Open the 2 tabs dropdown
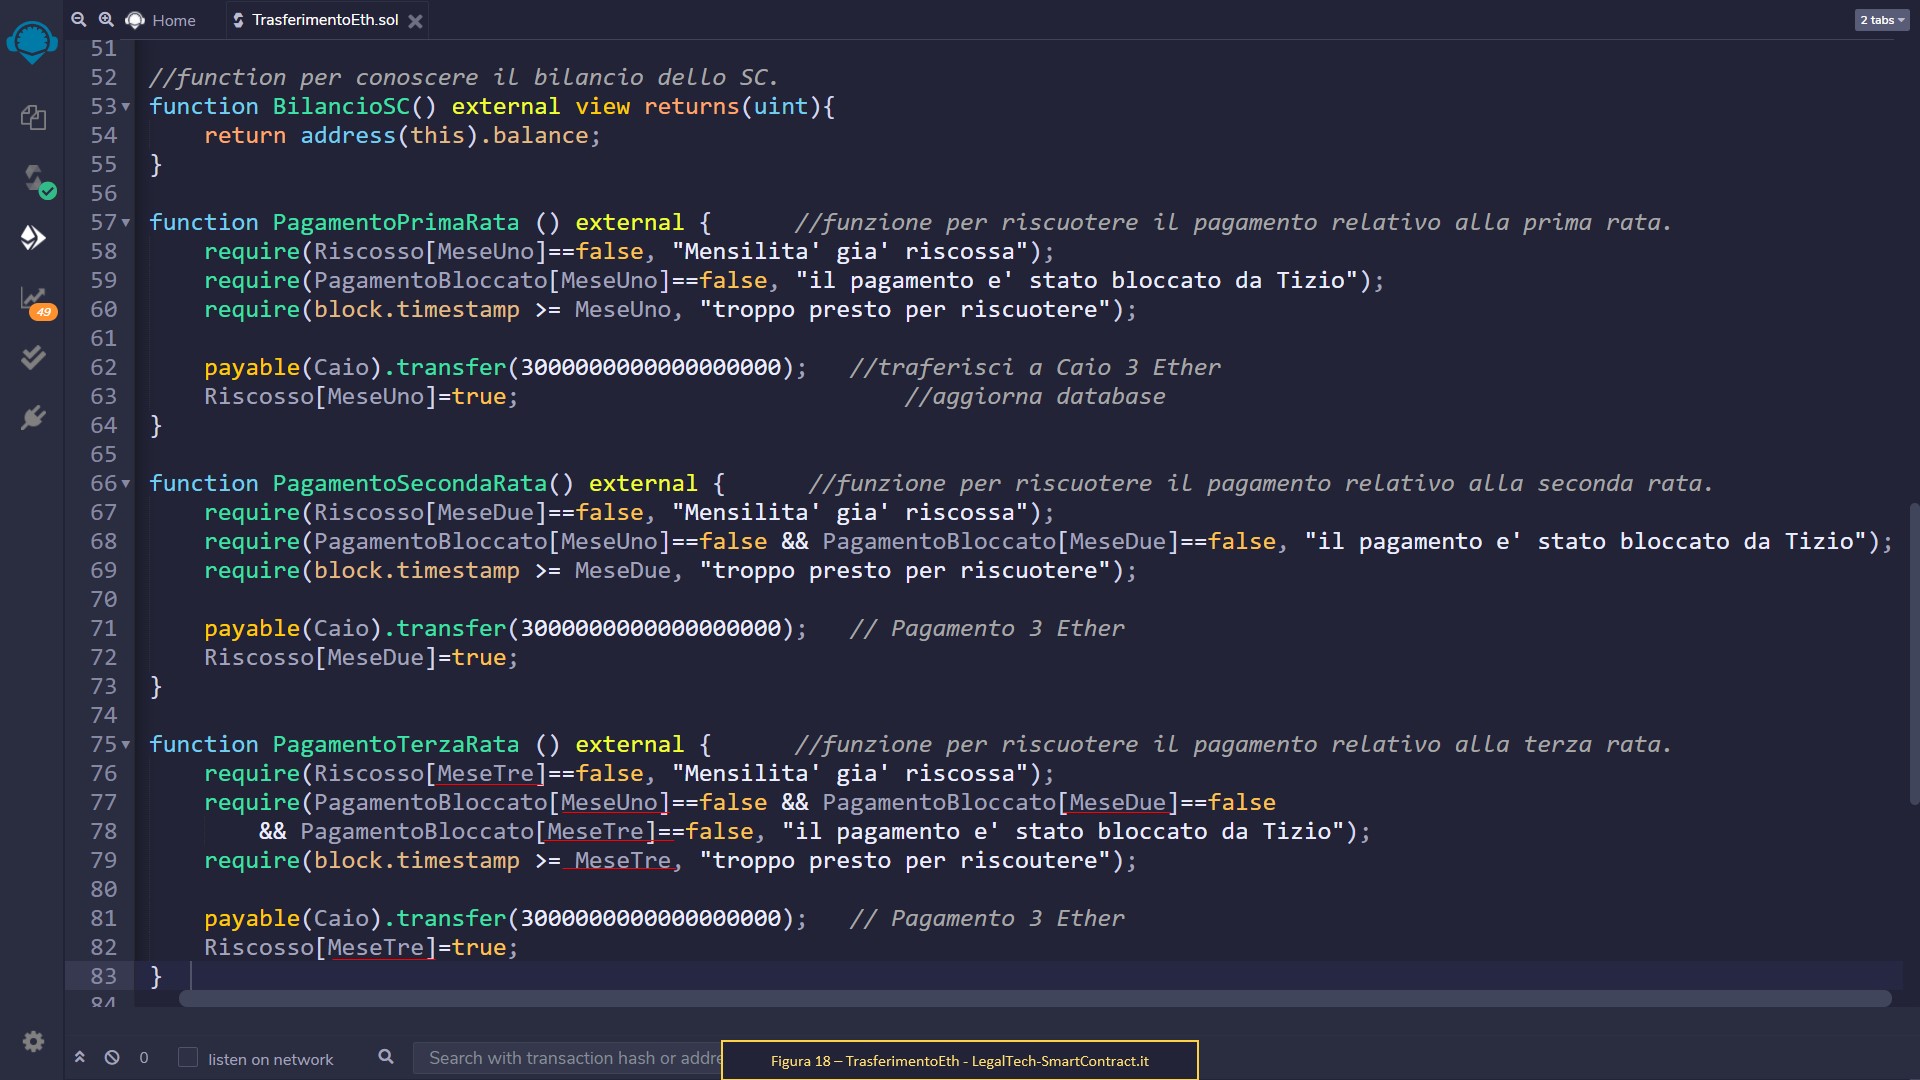 coord(1882,20)
